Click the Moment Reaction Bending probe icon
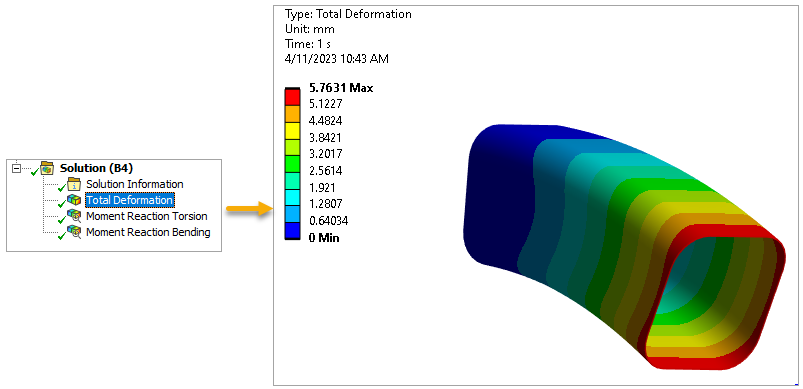Viewport: 803px width, 389px height. pyautogui.click(x=74, y=232)
